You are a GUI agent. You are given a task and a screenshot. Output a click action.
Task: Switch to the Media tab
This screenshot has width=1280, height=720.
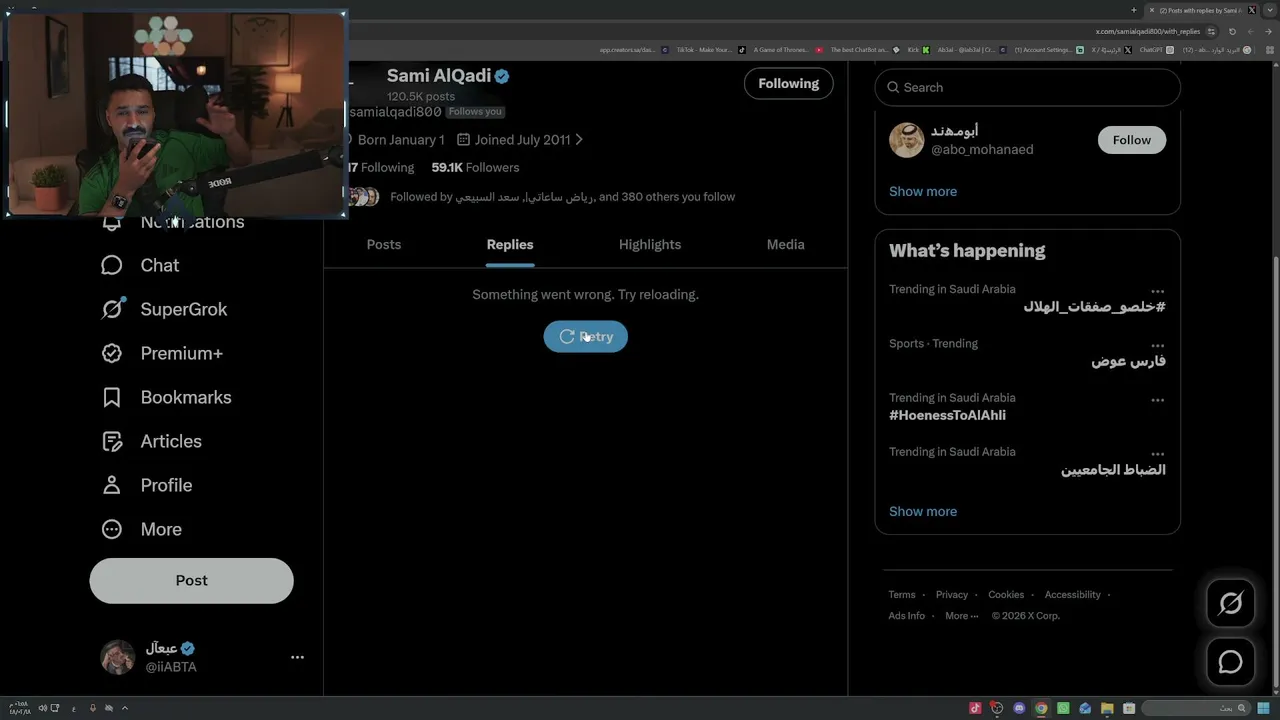[786, 244]
